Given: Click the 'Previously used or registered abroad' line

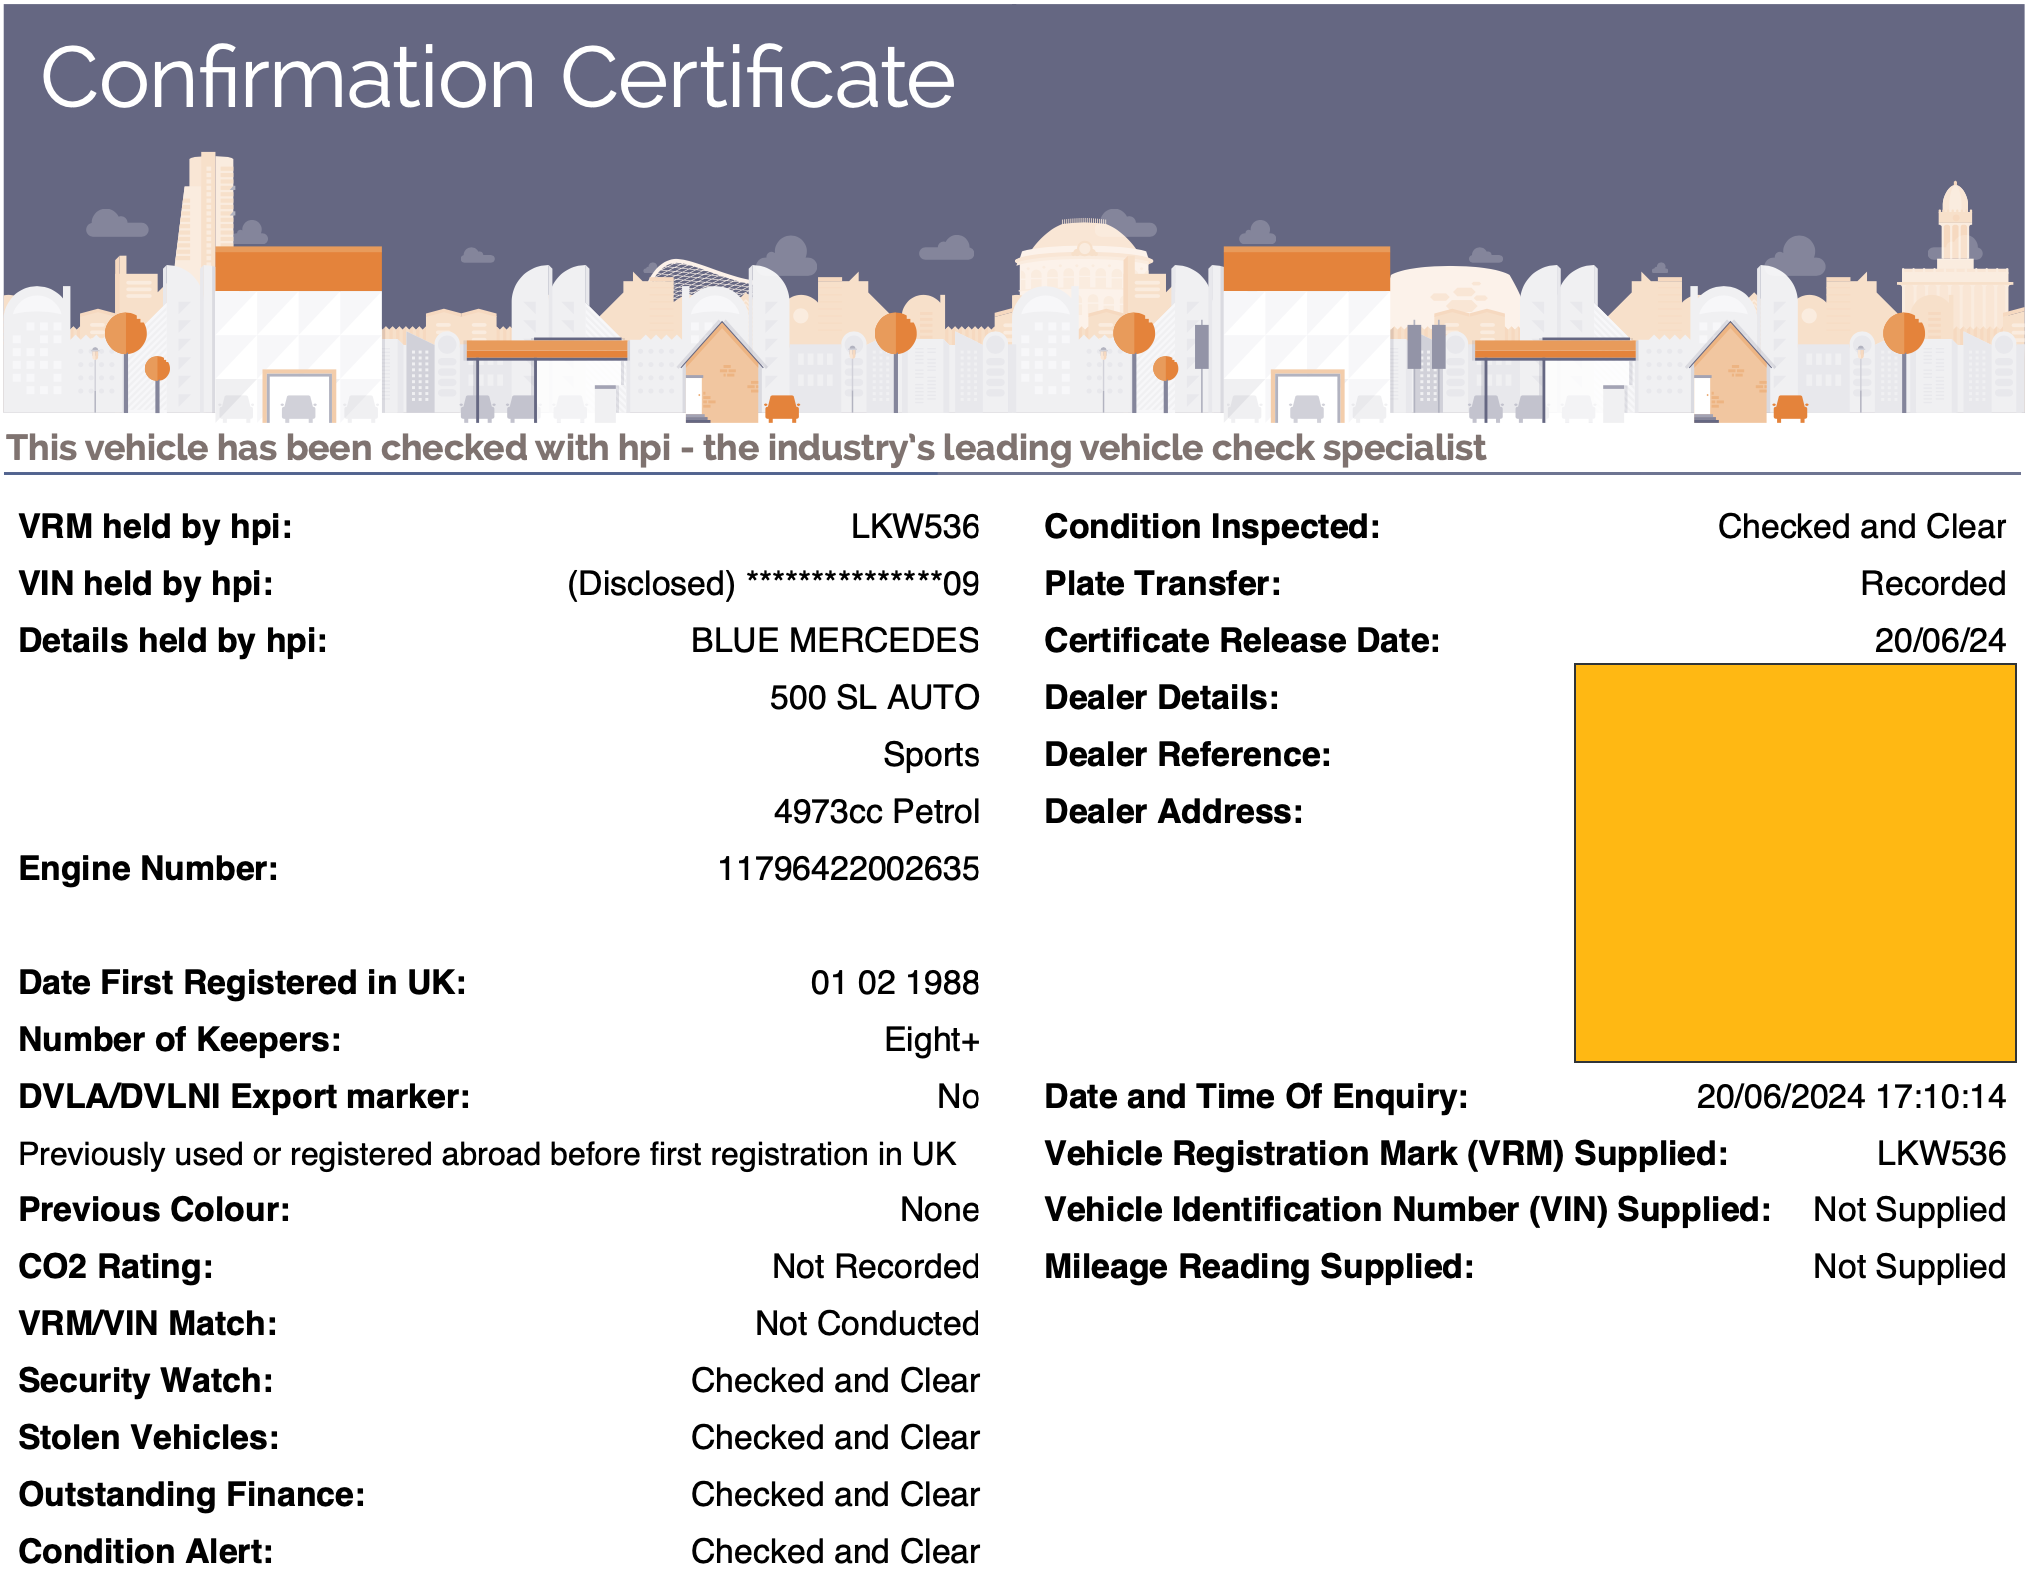Looking at the screenshot, I should tap(488, 1154).
